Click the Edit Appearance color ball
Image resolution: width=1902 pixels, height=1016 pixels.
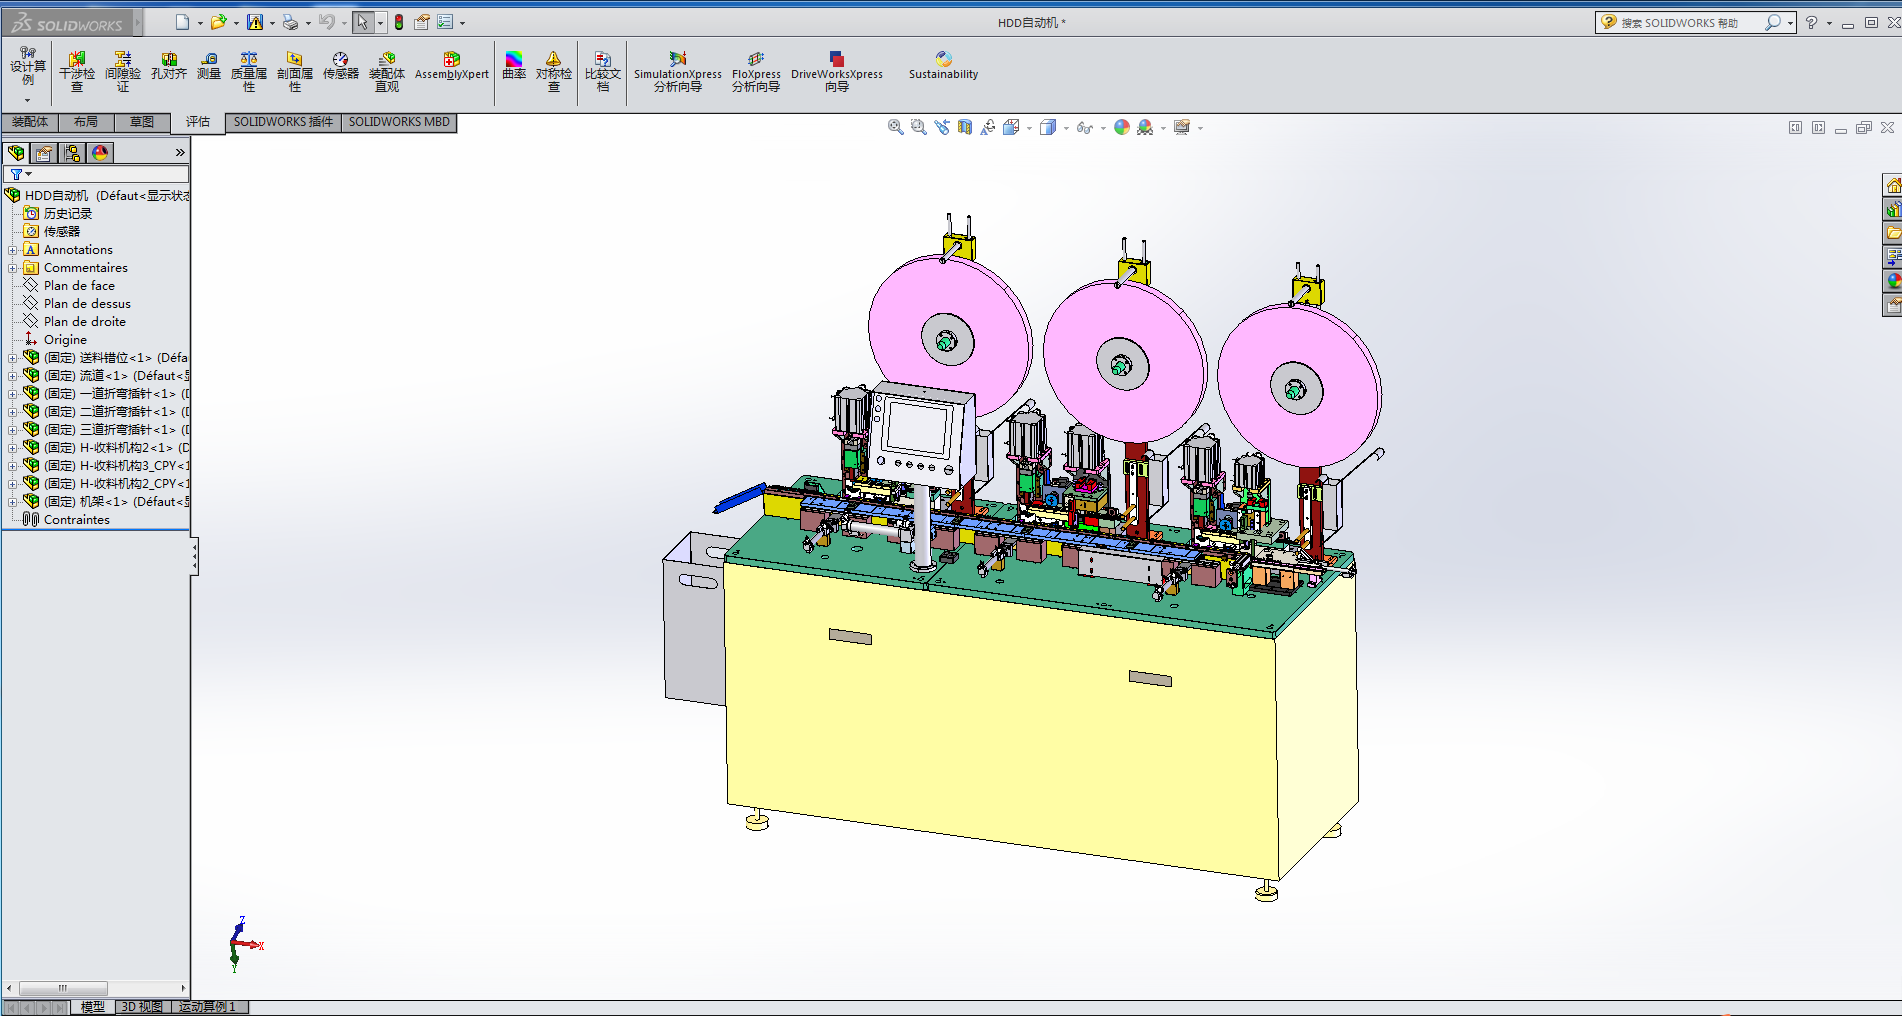(x=1121, y=127)
